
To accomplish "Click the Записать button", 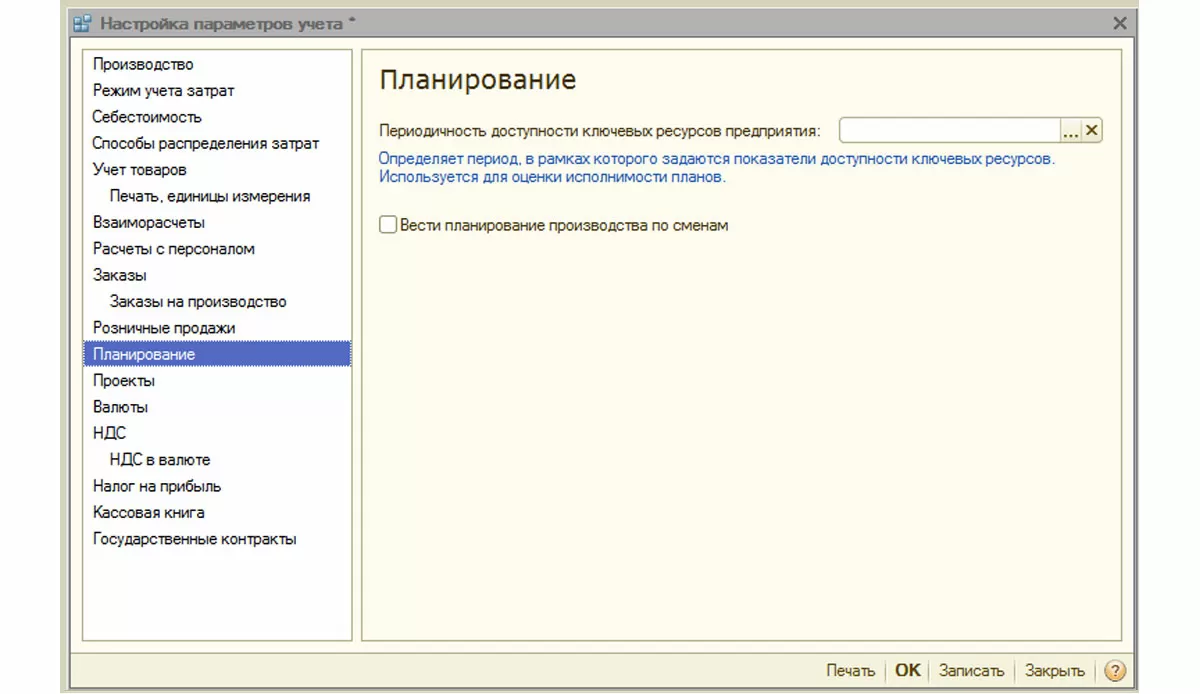I will [971, 671].
